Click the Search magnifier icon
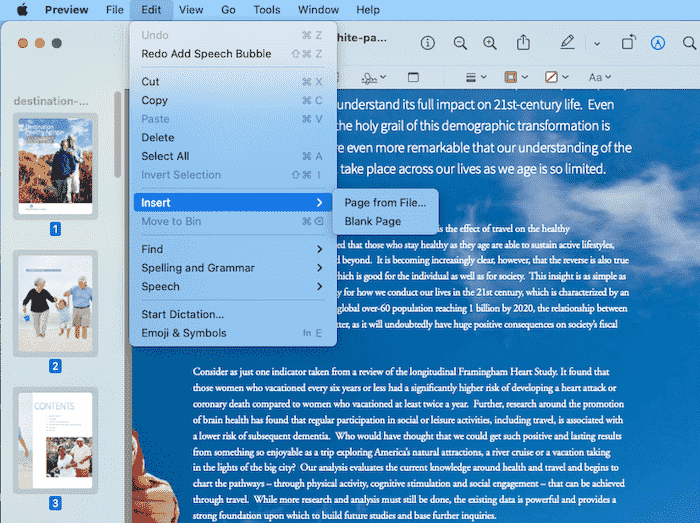Image resolution: width=700 pixels, height=523 pixels. [x=689, y=43]
